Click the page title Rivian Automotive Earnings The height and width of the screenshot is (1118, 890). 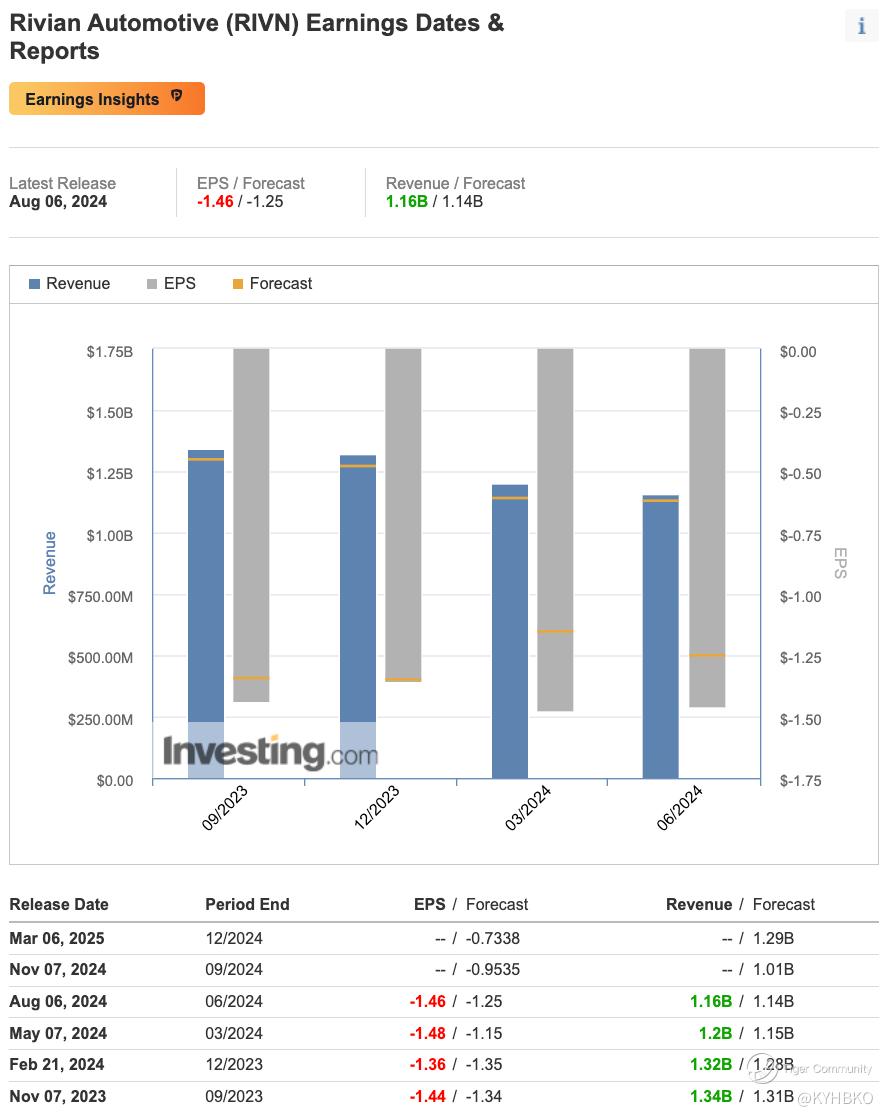pyautogui.click(x=257, y=37)
